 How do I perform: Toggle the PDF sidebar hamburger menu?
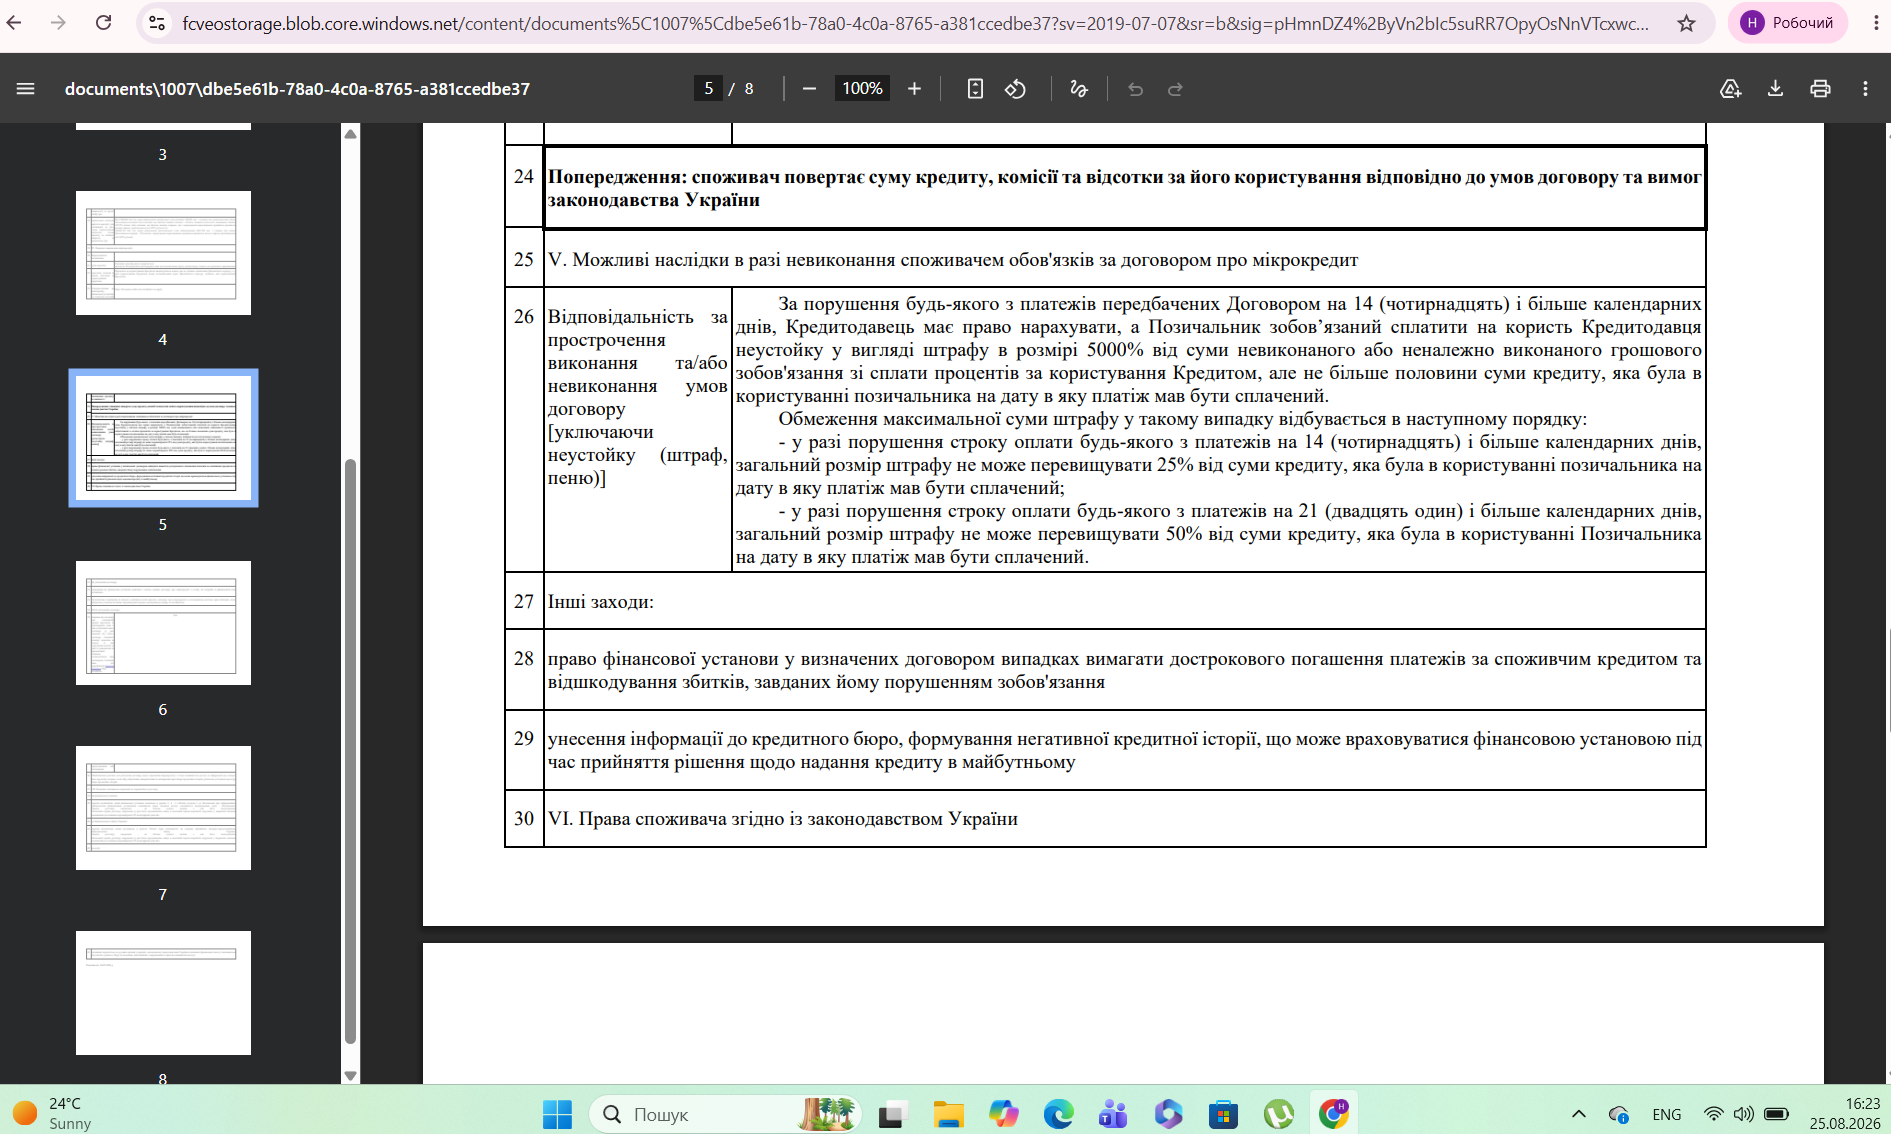click(x=26, y=89)
